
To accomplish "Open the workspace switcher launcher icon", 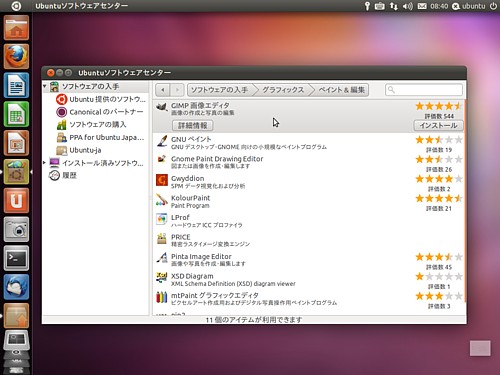I will (16, 340).
